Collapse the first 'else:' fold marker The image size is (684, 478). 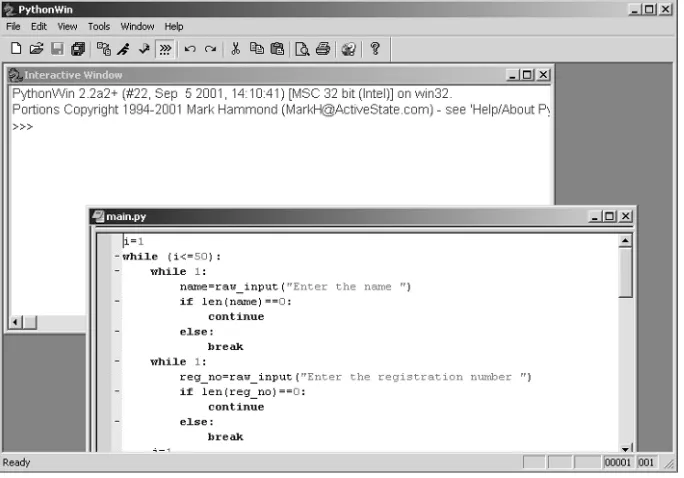tap(117, 331)
